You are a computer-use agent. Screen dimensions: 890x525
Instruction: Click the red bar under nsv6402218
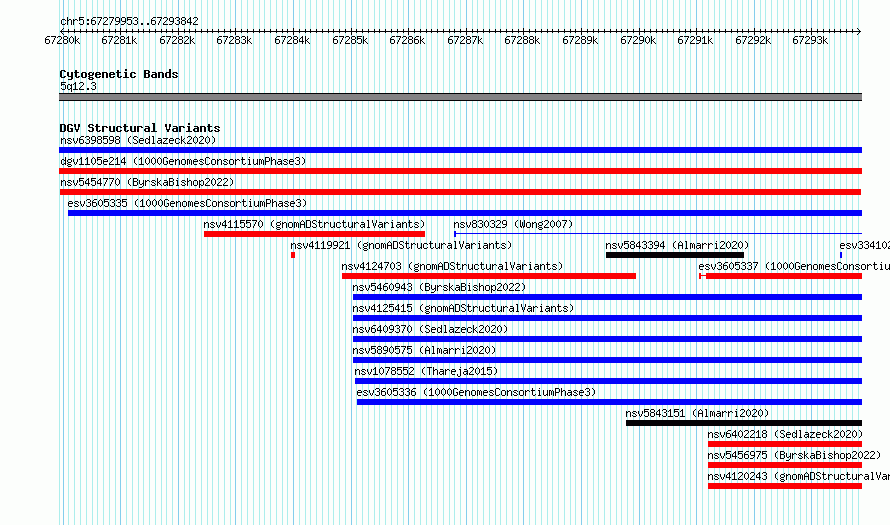pos(785,444)
